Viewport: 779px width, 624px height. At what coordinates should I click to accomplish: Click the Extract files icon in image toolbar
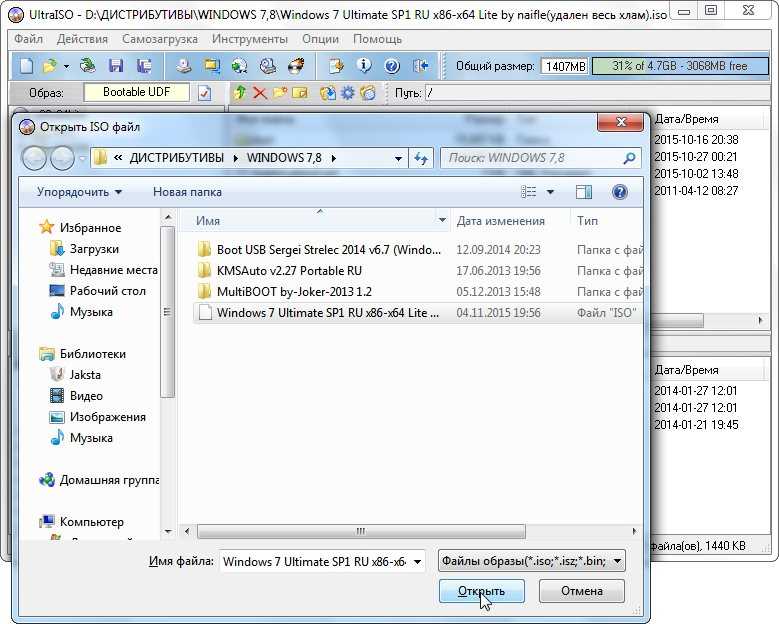pyautogui.click(x=328, y=92)
